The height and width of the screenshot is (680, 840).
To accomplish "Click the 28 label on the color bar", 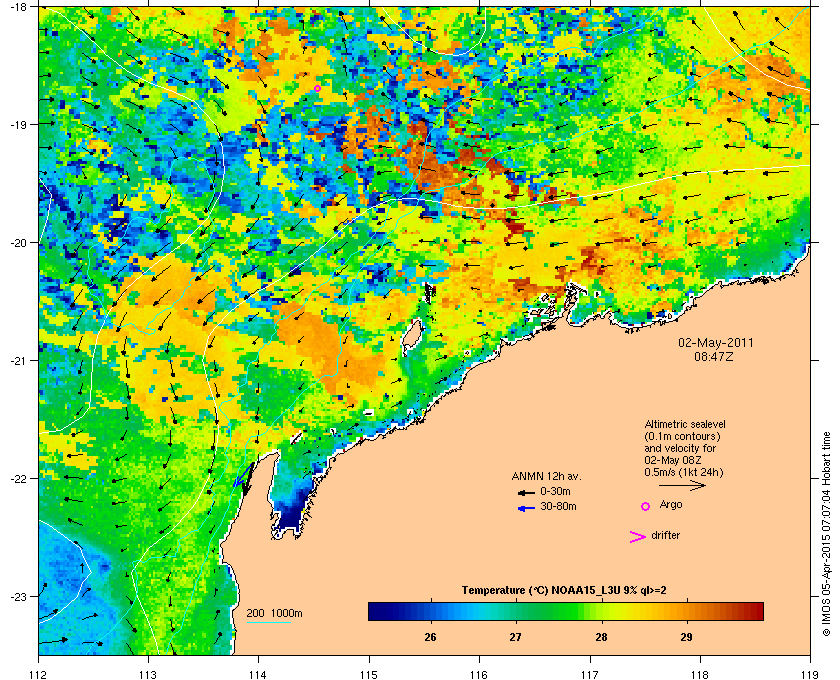I will pos(601,637).
